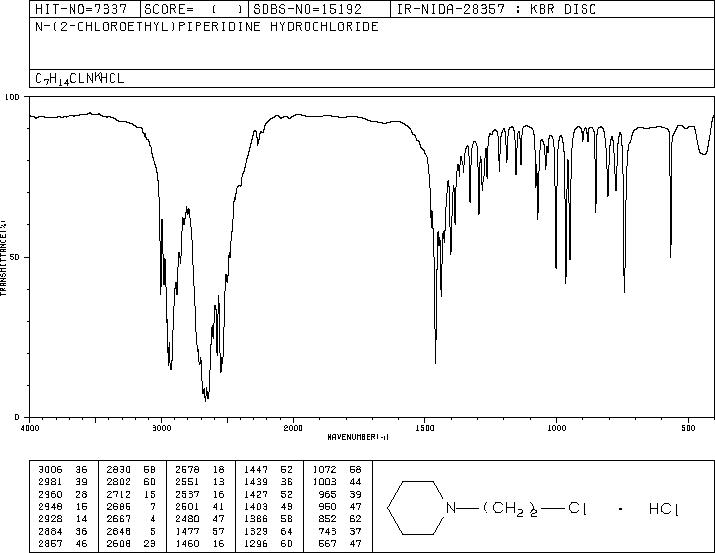This screenshot has width=715, height=553.
Task: Select the 852 entry in the peak table
Action: pos(340,519)
